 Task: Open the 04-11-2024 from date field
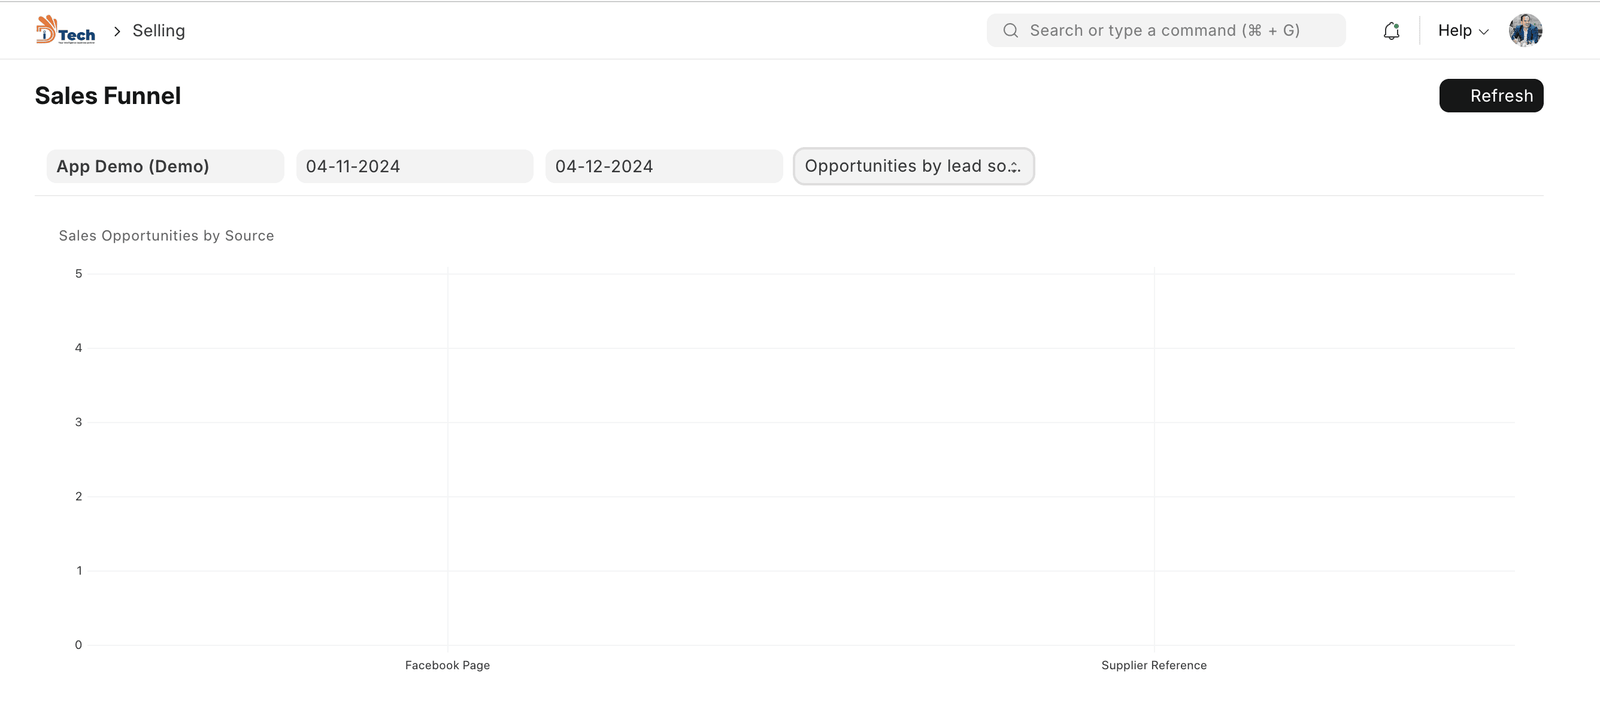coord(414,166)
